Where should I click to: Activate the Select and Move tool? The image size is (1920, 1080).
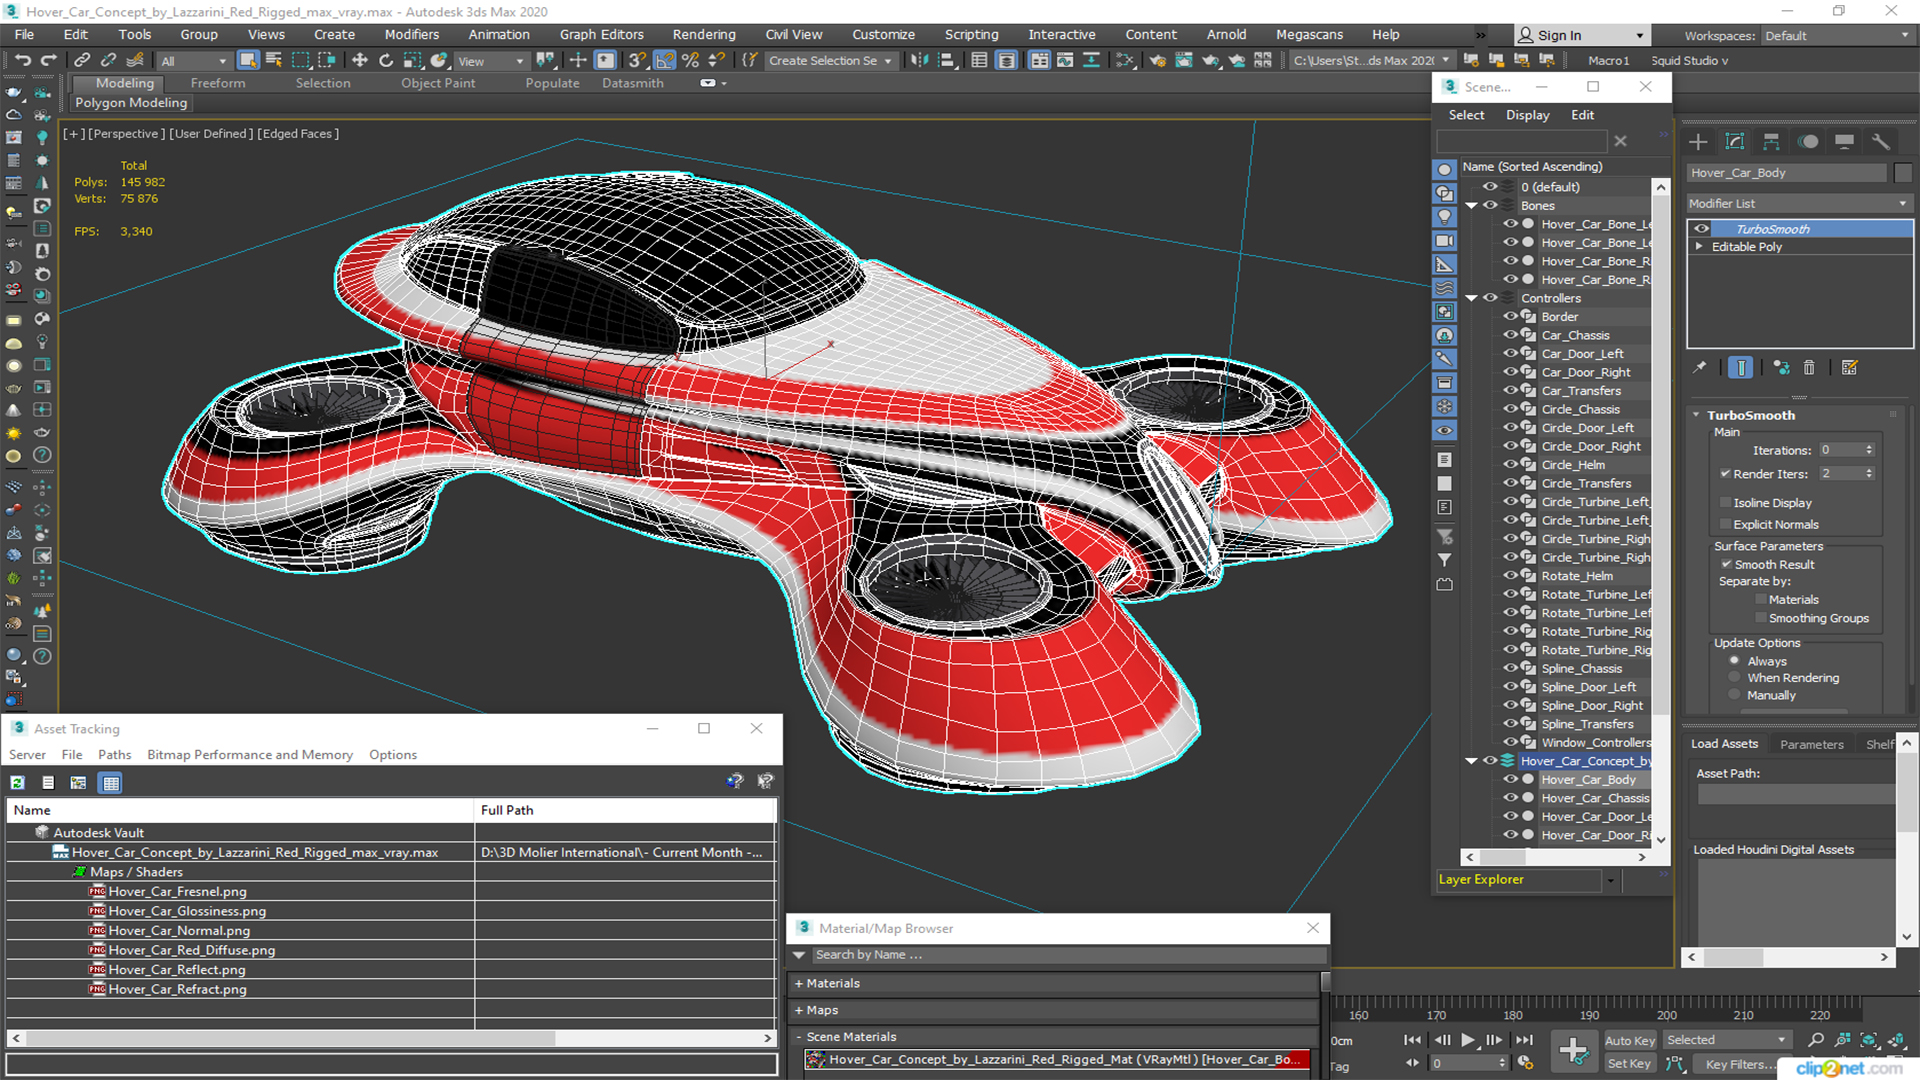(x=360, y=61)
